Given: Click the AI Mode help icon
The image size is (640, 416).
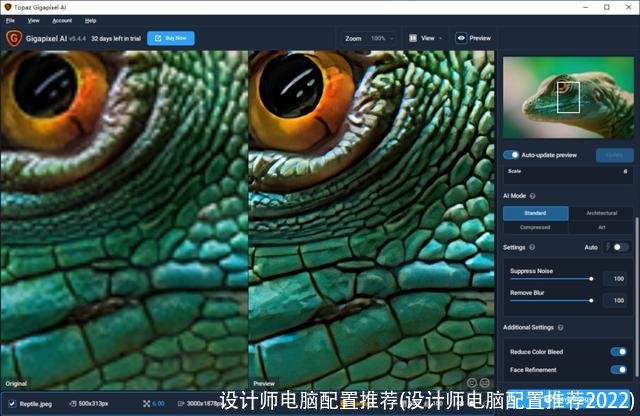Looking at the screenshot, I should coord(533,196).
